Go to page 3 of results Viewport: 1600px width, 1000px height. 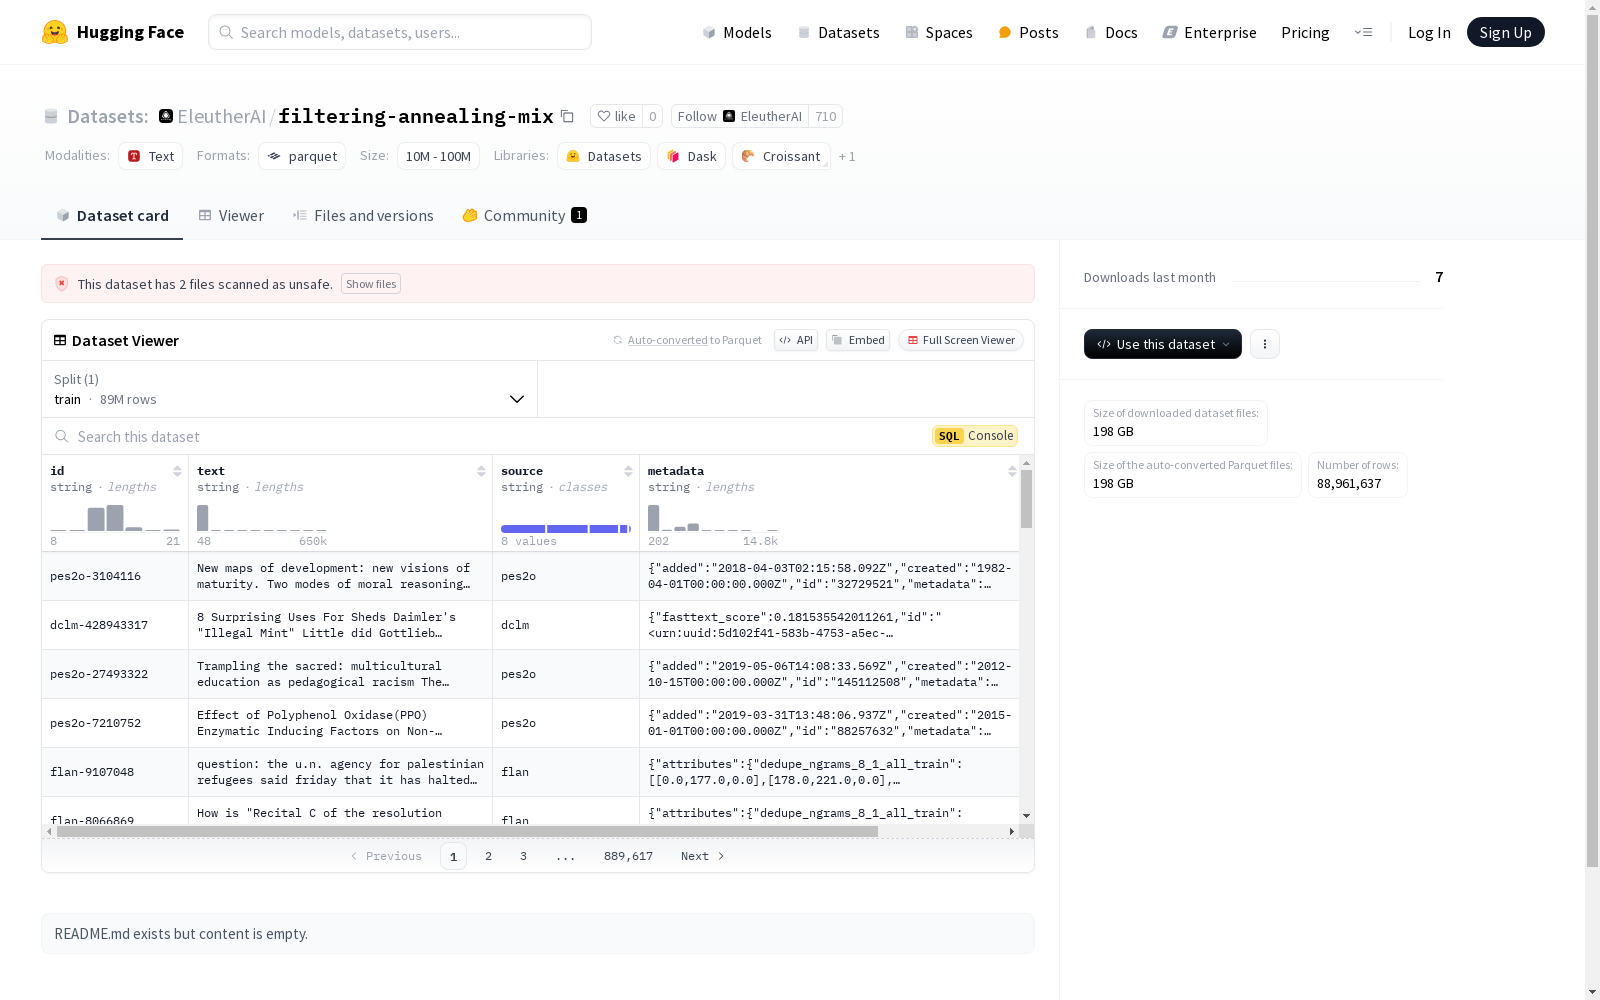point(523,856)
